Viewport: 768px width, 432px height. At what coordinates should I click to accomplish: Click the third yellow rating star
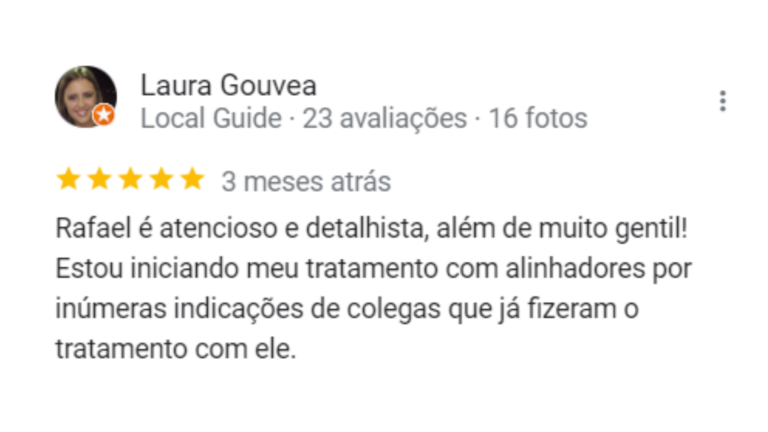[x=131, y=179]
